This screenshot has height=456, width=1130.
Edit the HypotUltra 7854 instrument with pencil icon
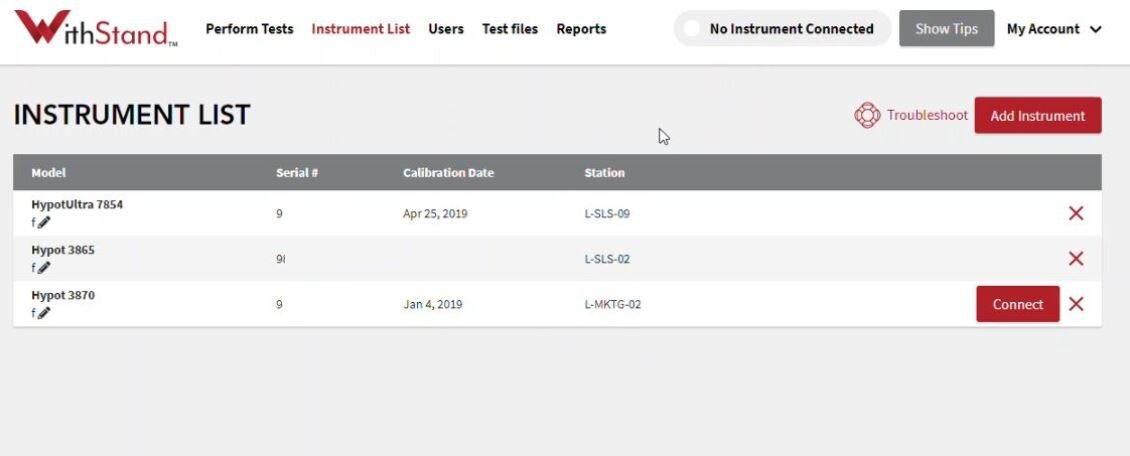45,223
